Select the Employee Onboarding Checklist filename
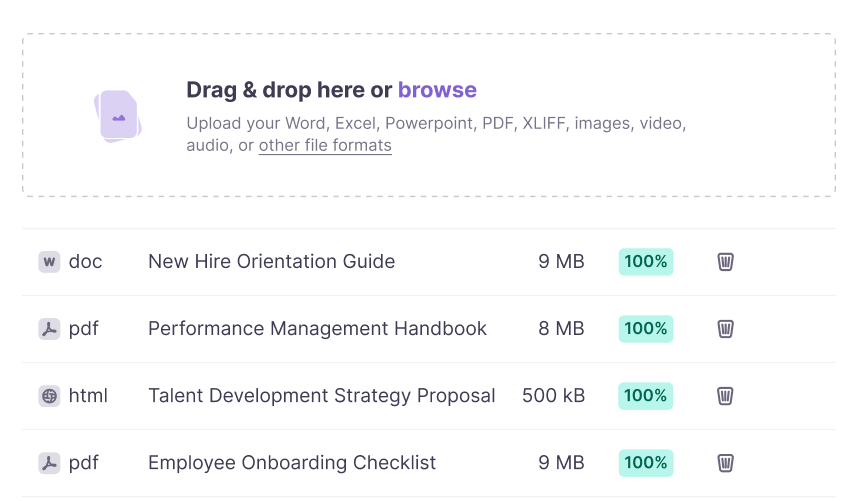This screenshot has width=858, height=501. click(x=292, y=463)
